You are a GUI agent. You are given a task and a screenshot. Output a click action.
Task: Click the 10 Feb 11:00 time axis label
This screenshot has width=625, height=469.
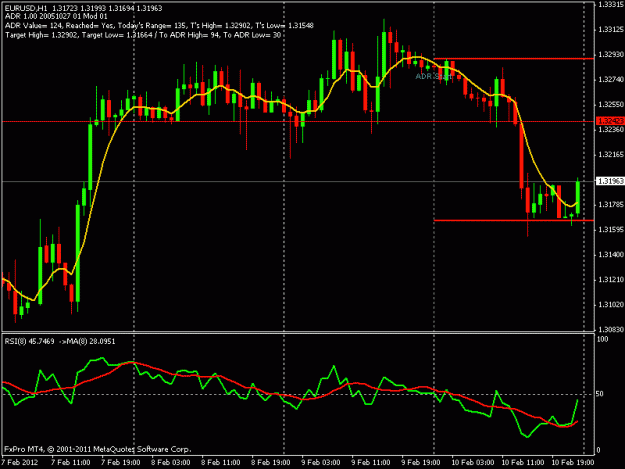click(523, 462)
